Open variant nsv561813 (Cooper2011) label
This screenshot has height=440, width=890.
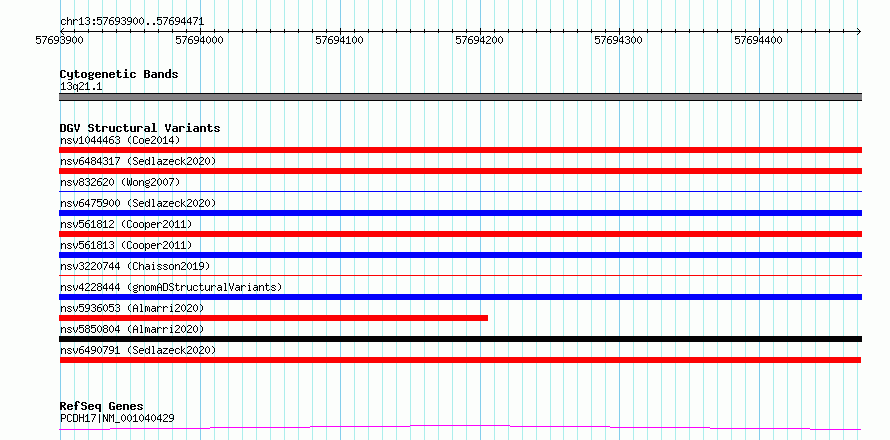pyautogui.click(x=126, y=245)
